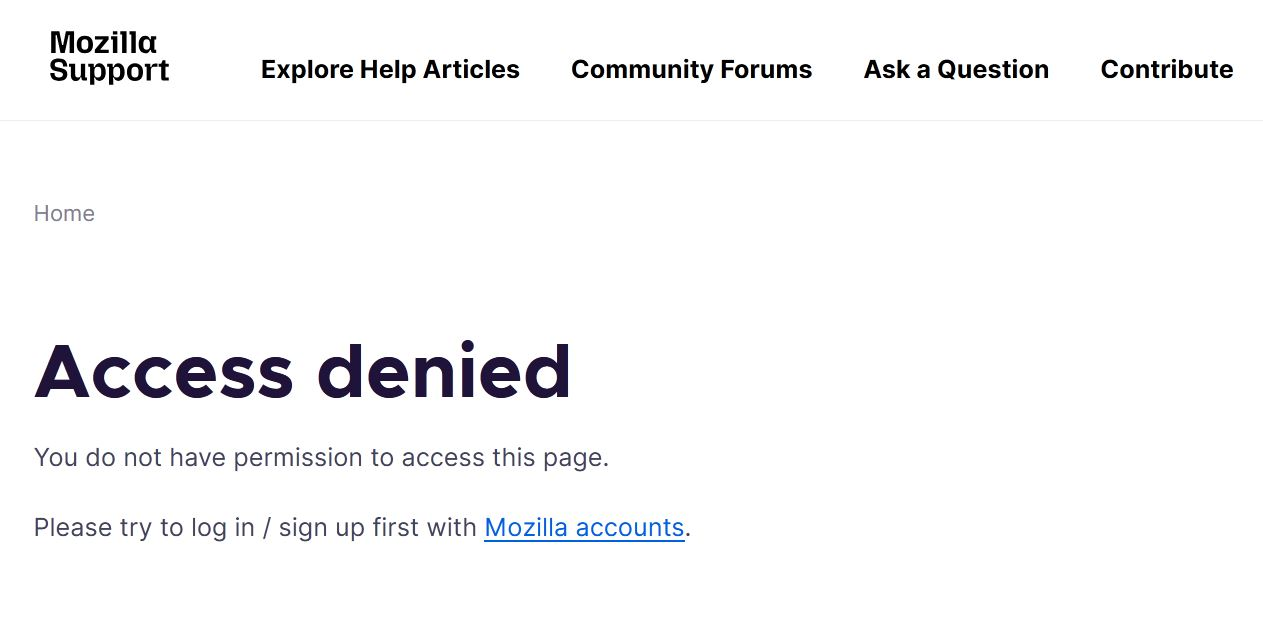Click the 'You do not have permission' message

pos(321,458)
